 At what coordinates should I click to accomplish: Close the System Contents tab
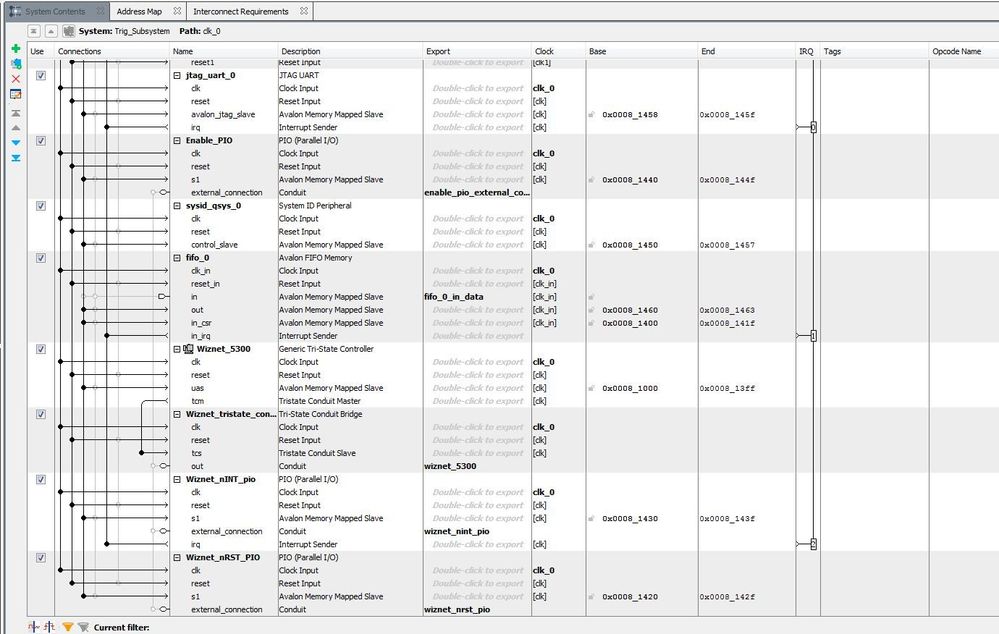100,11
